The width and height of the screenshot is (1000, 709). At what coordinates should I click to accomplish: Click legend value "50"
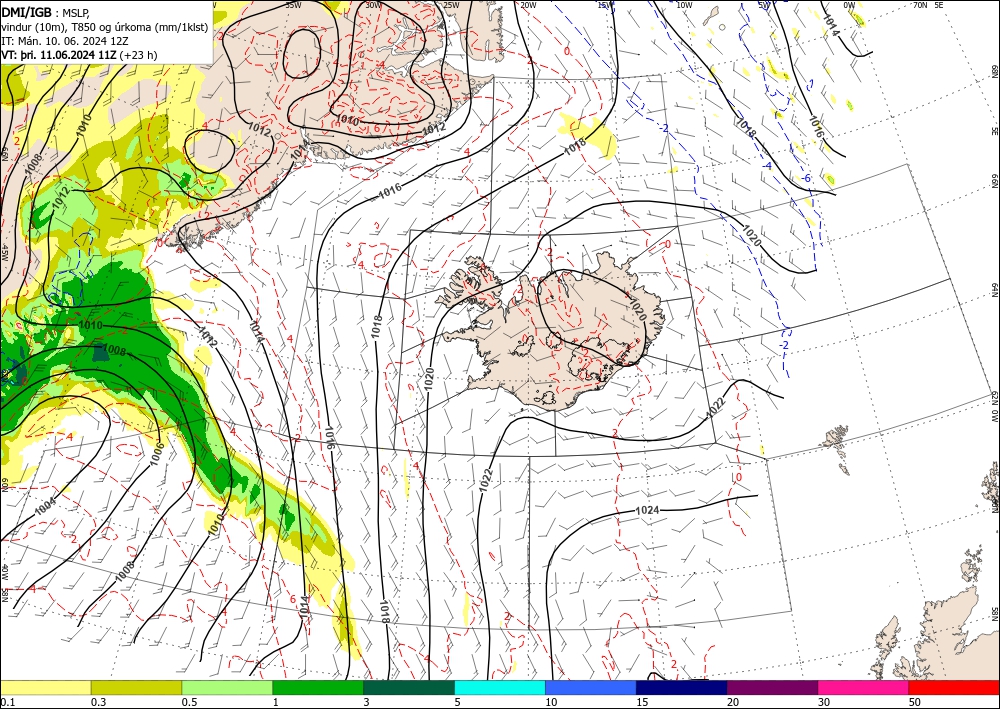[915, 702]
